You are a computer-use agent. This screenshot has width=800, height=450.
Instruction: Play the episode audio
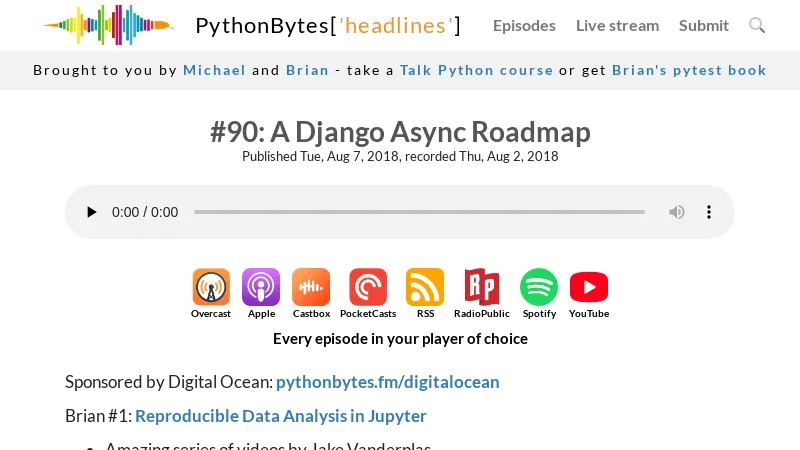tap(92, 212)
